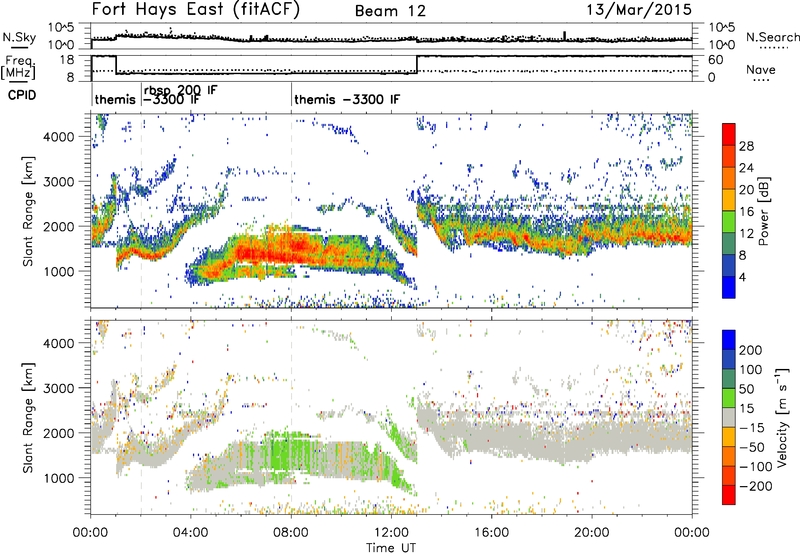Viewport: 800px width, 554px height.
Task: Click the 'Velocity [m s-1]' colorbar label
Action: tap(781, 417)
